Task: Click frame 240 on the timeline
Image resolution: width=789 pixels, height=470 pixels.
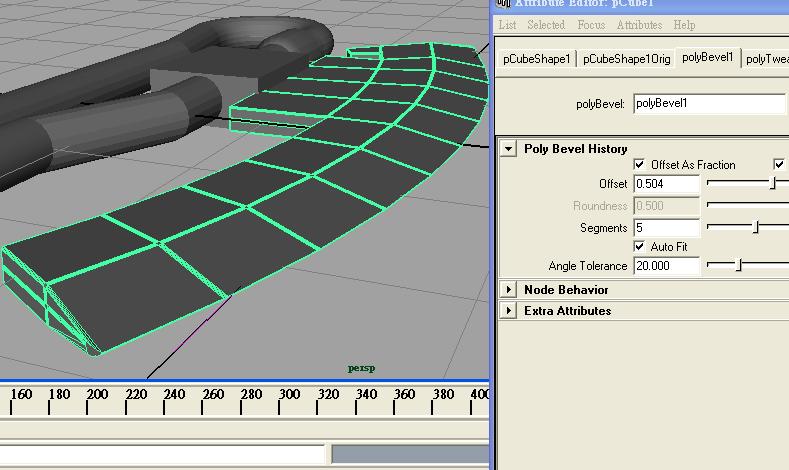Action: pyautogui.click(x=174, y=394)
